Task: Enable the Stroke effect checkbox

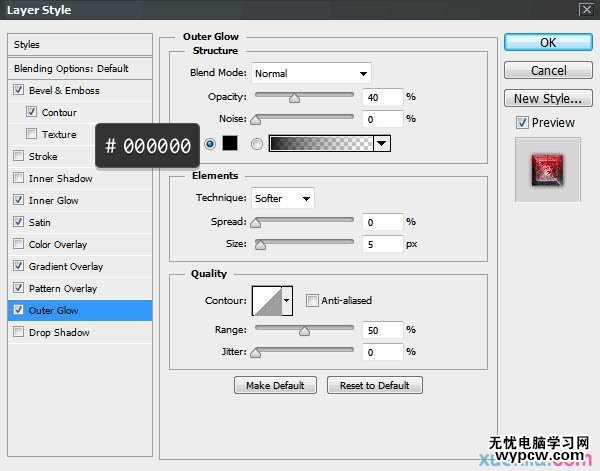Action: point(18,156)
